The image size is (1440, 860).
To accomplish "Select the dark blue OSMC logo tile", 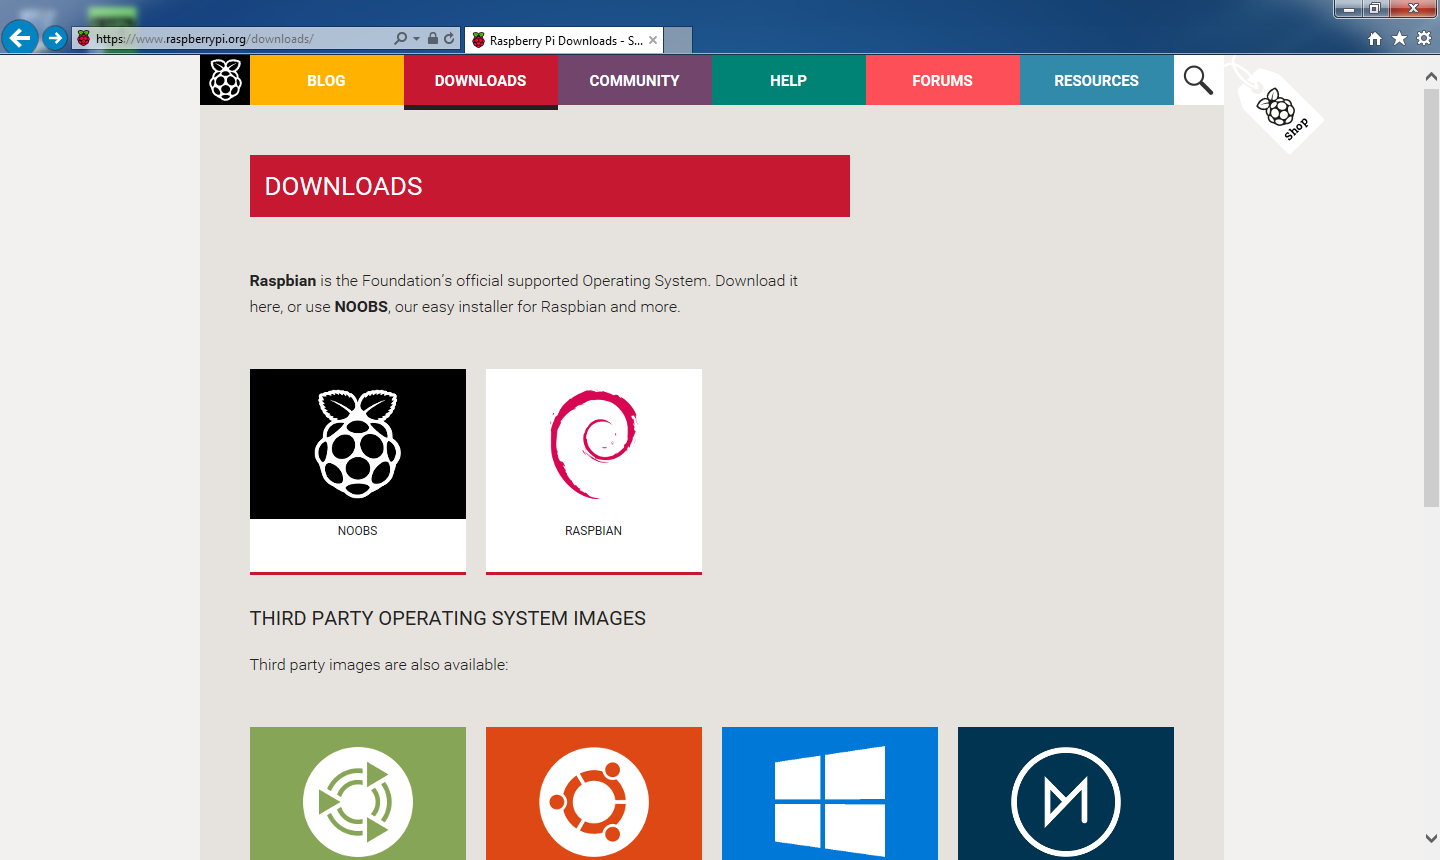I will pyautogui.click(x=1066, y=793).
